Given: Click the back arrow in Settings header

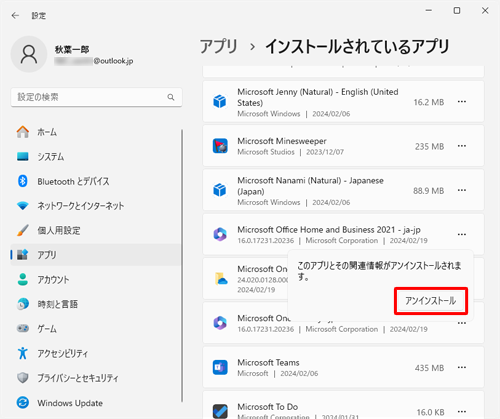Looking at the screenshot, I should [x=15, y=16].
